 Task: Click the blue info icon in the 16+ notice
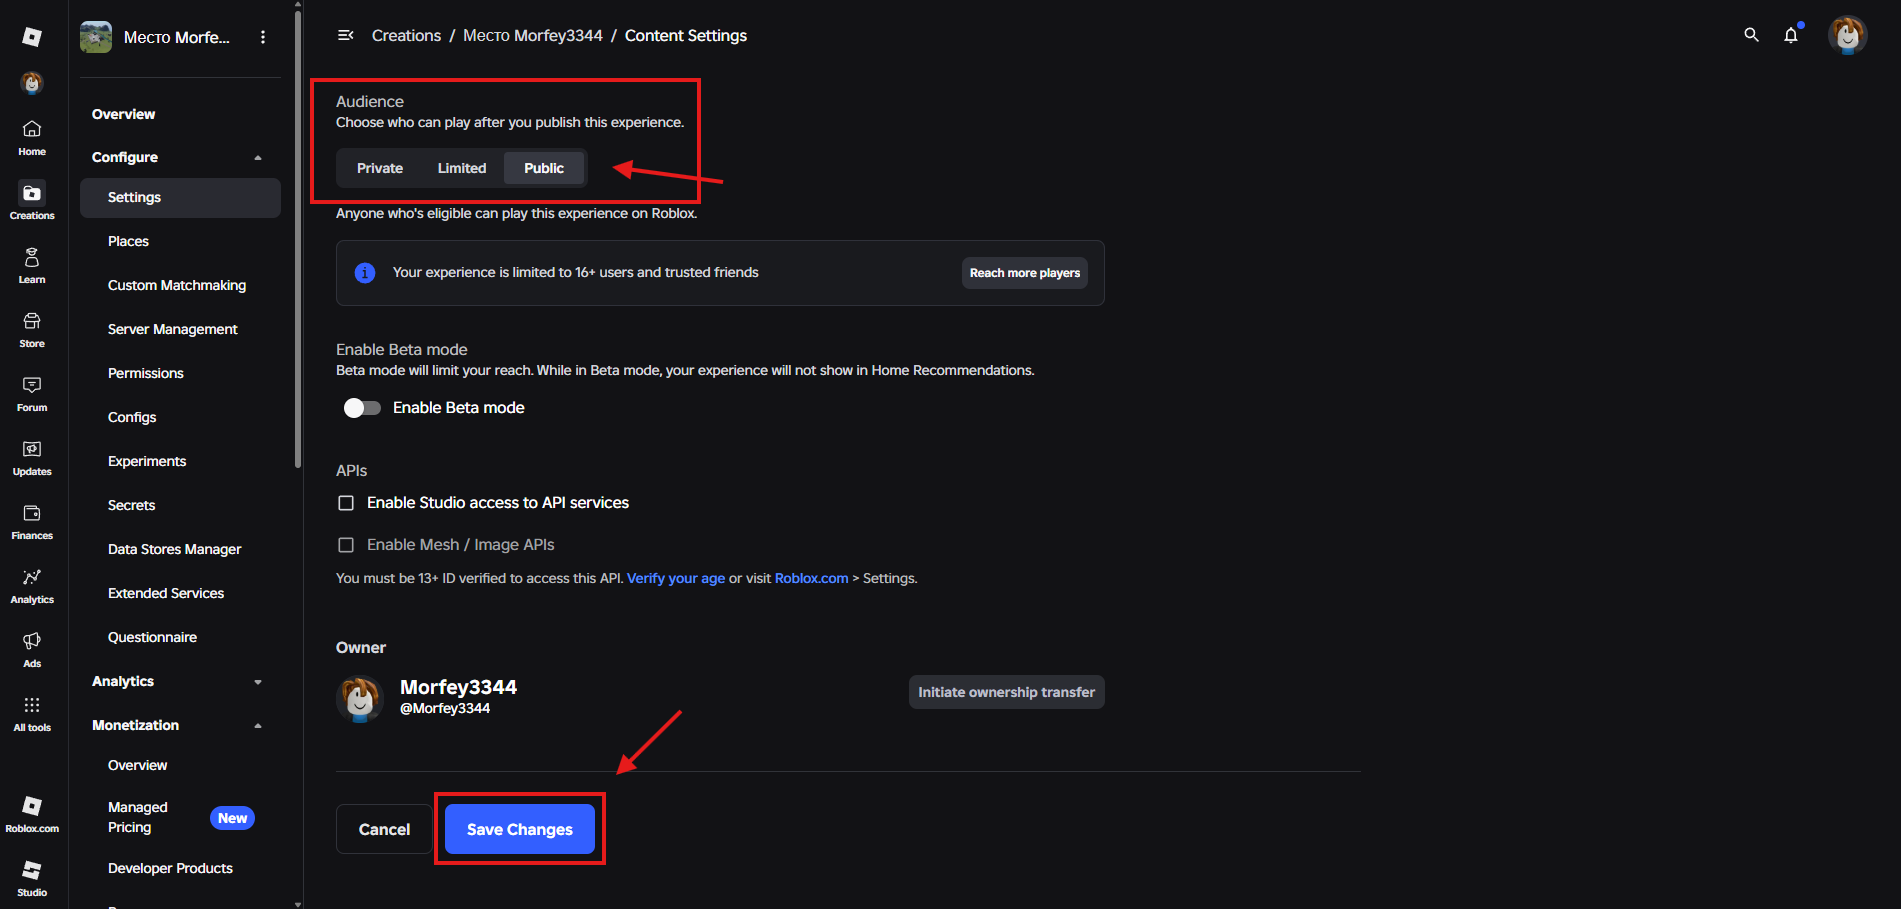point(365,273)
